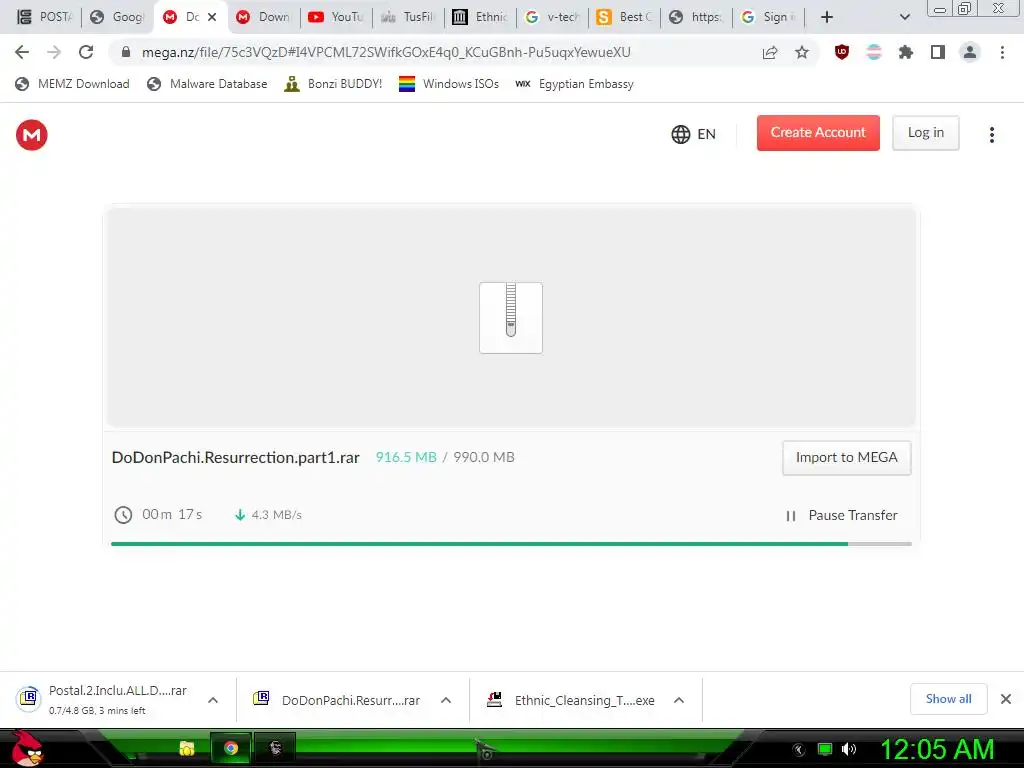This screenshot has height=768, width=1024.
Task: Click the clock time-remaining icon
Action: [123, 515]
